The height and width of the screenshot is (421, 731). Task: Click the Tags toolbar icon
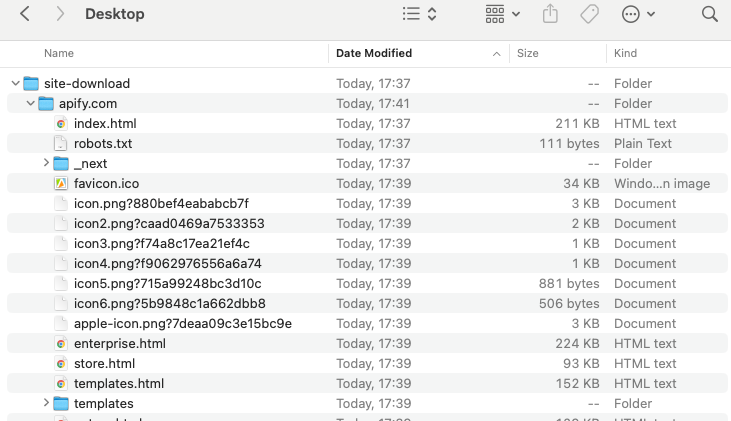[589, 14]
